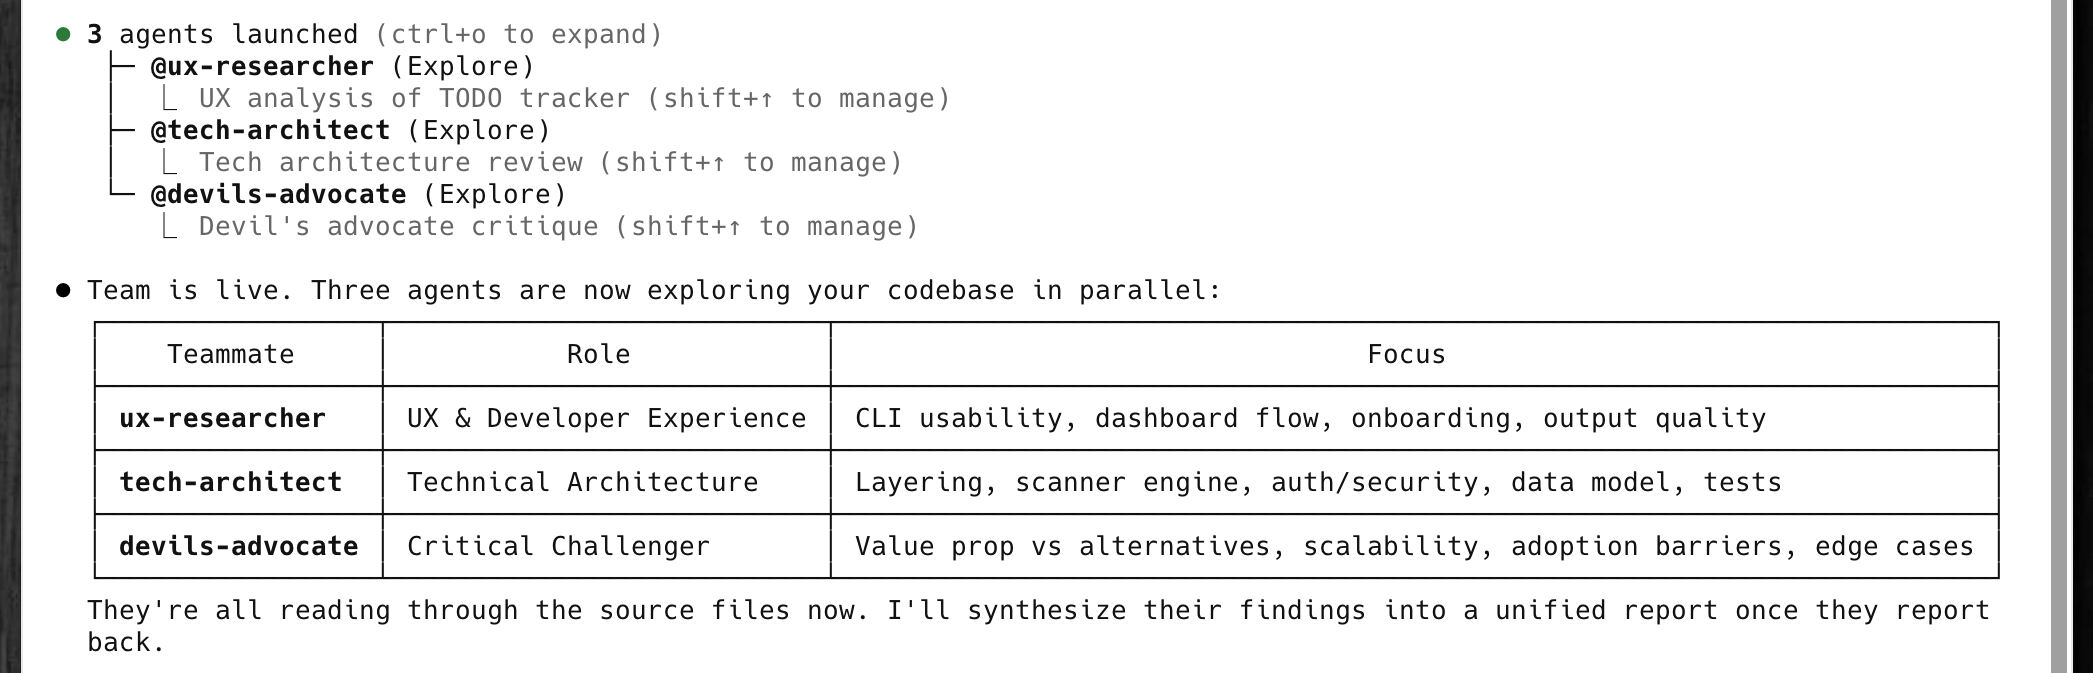This screenshot has height=673, width=2093.
Task: Select the @ux-researcher agent entry
Action: (262, 67)
